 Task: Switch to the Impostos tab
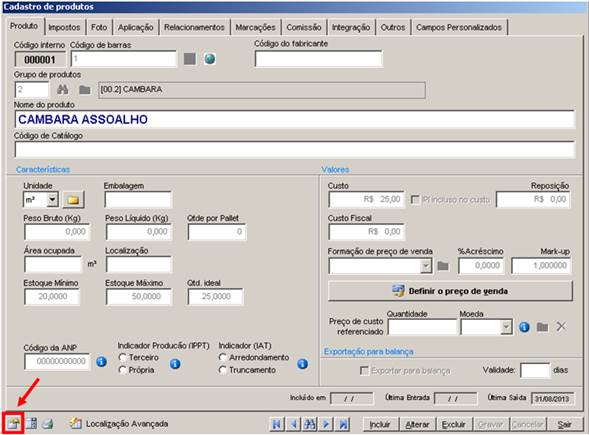(x=64, y=27)
